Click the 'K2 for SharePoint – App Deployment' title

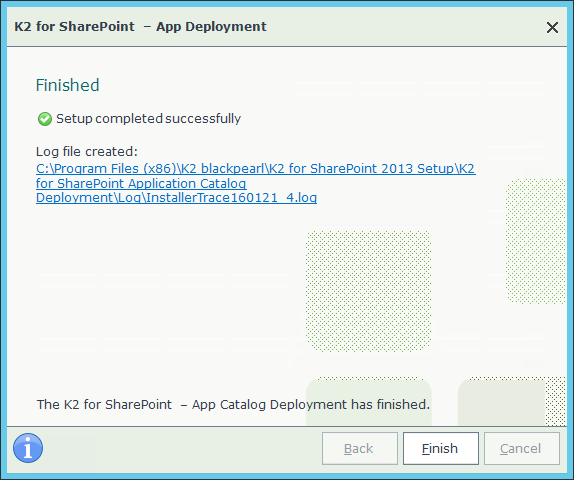click(x=140, y=27)
